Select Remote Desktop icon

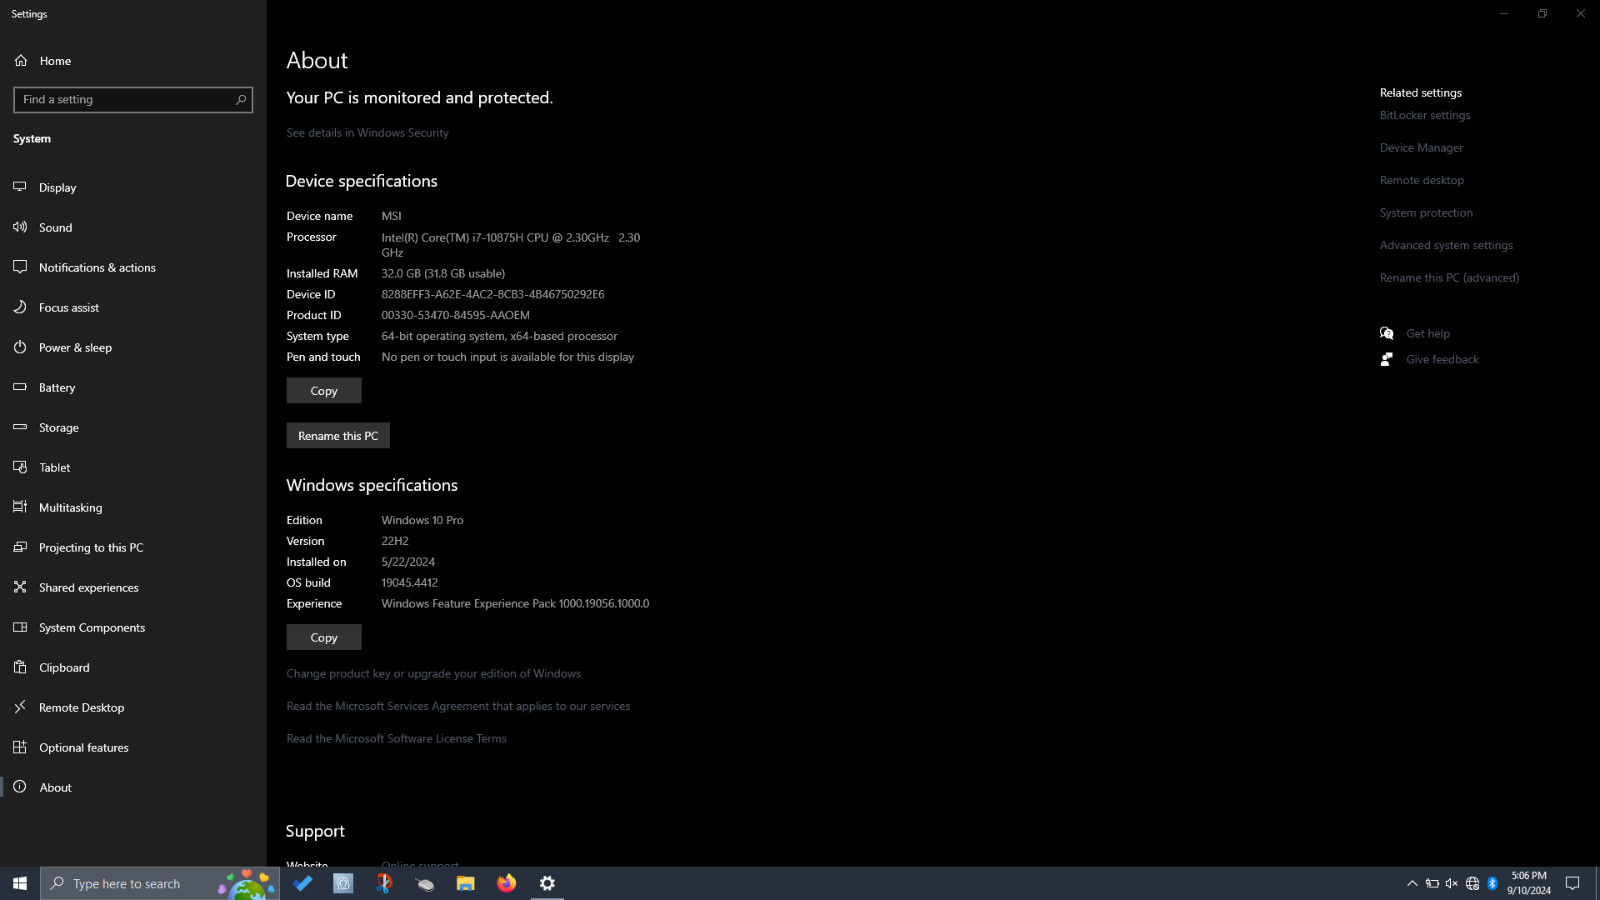coord(20,707)
